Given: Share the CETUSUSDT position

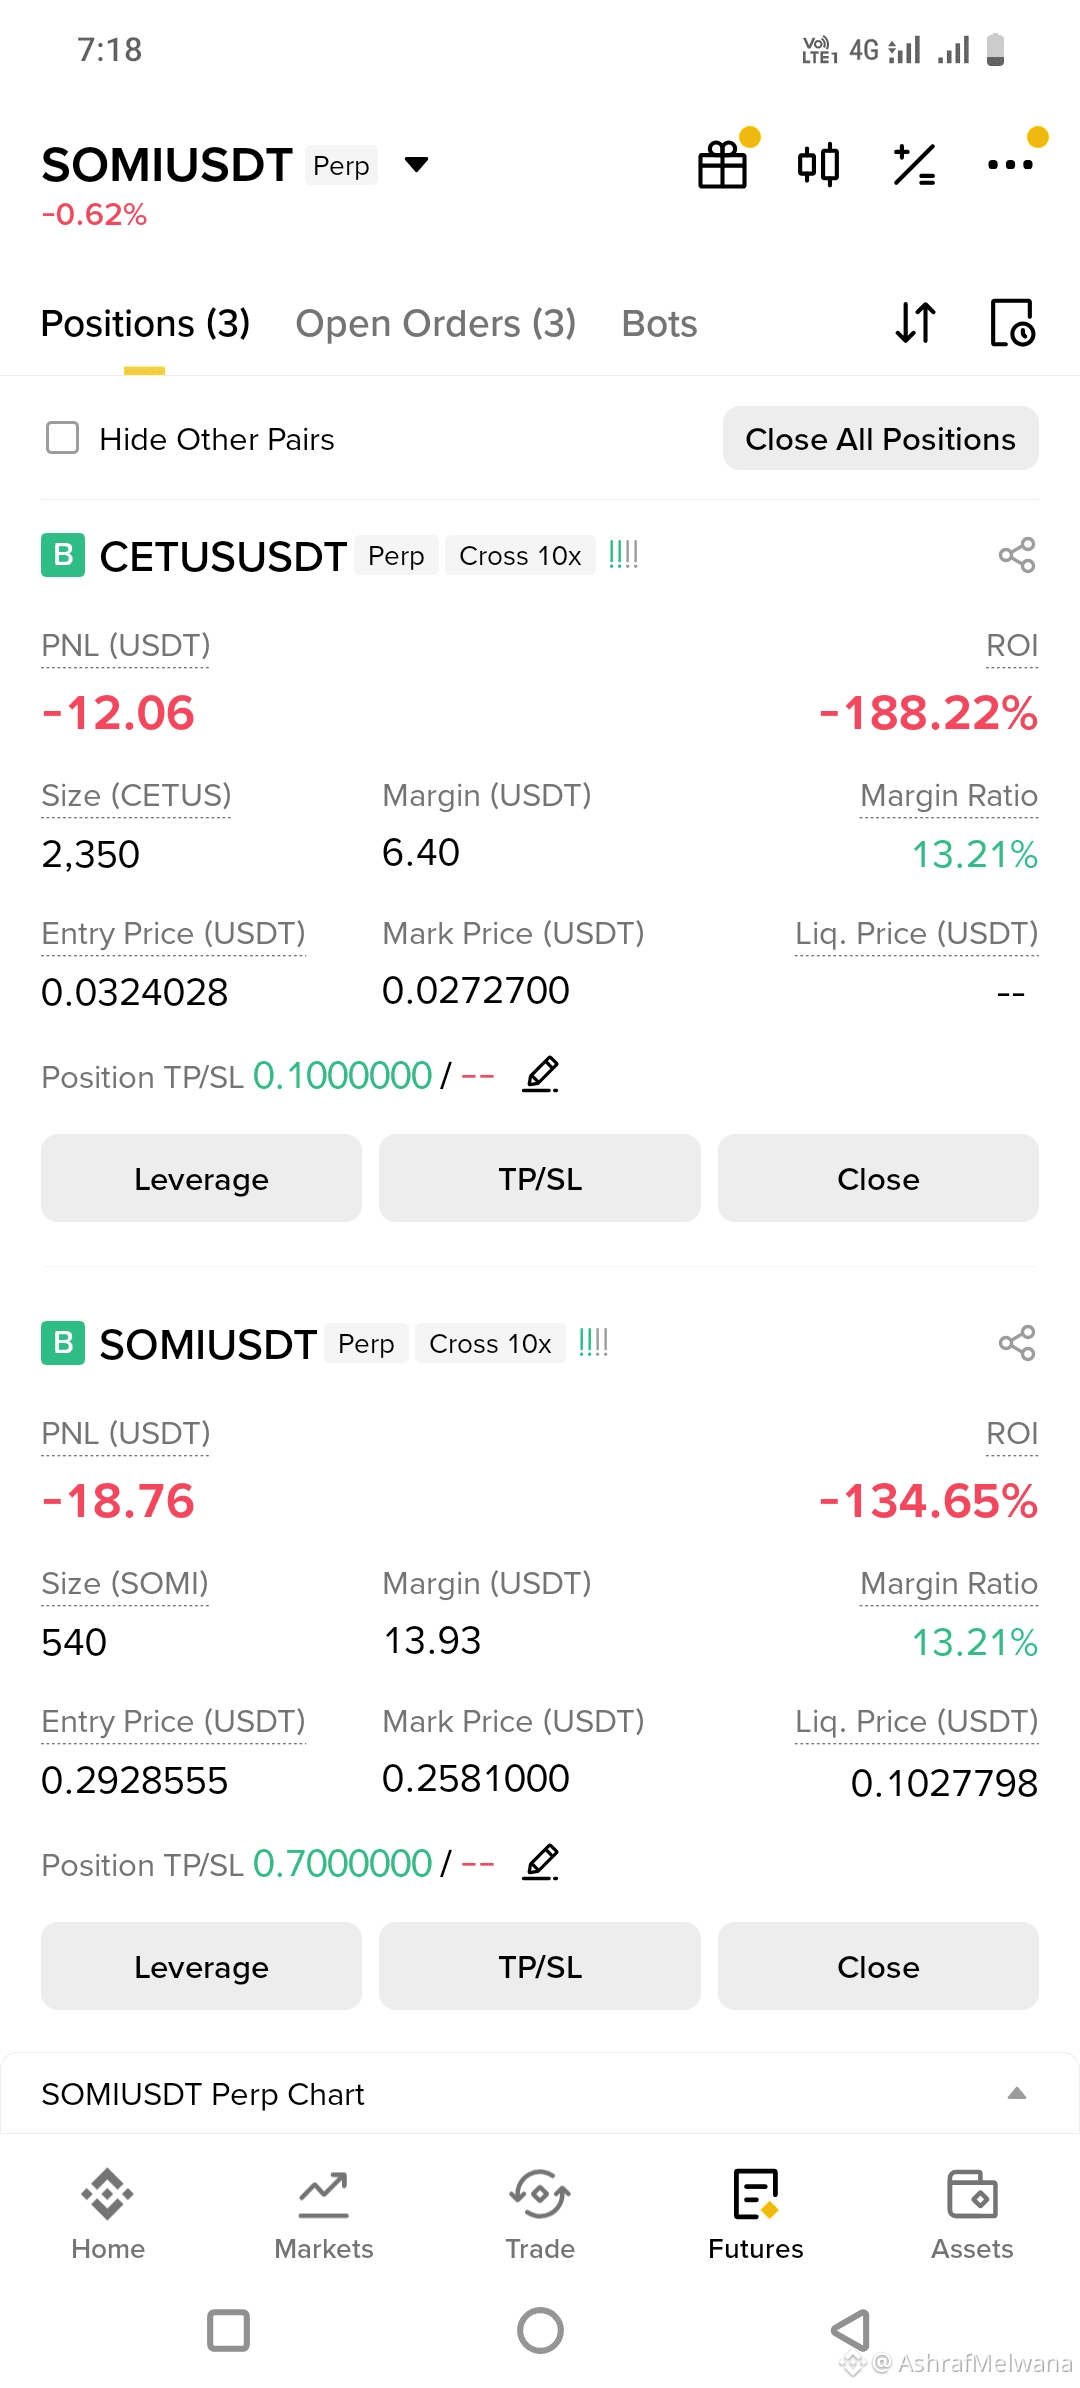Looking at the screenshot, I should point(1016,556).
